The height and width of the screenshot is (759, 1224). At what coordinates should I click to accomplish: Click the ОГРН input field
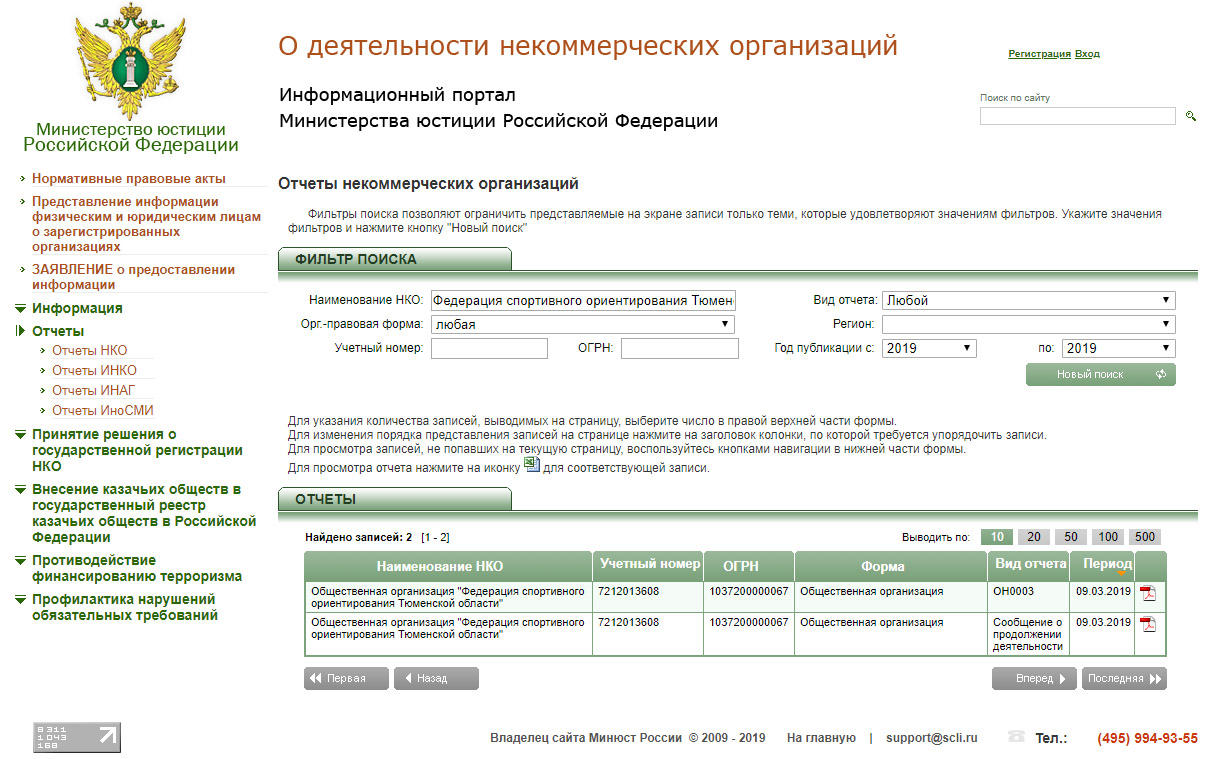tap(679, 348)
